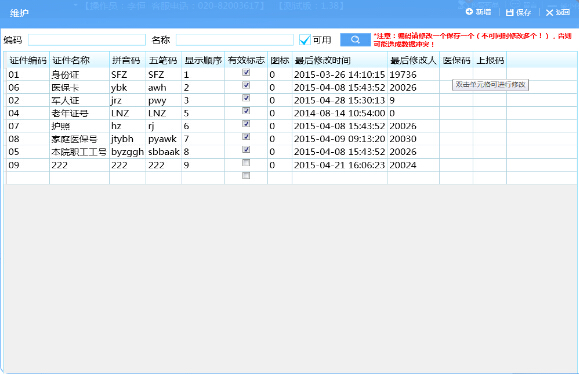Click modifier cell 20024
Viewport: 579px width, 375px height.
tap(413, 165)
